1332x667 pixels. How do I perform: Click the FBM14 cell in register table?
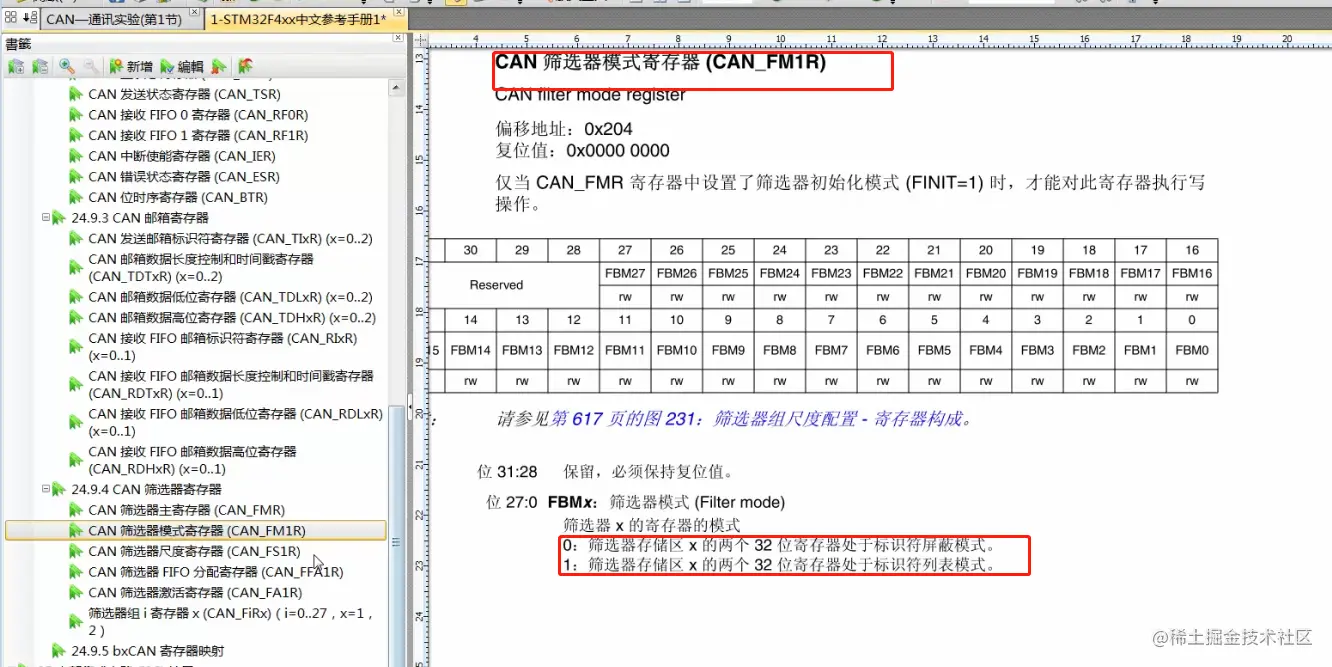tap(470, 350)
